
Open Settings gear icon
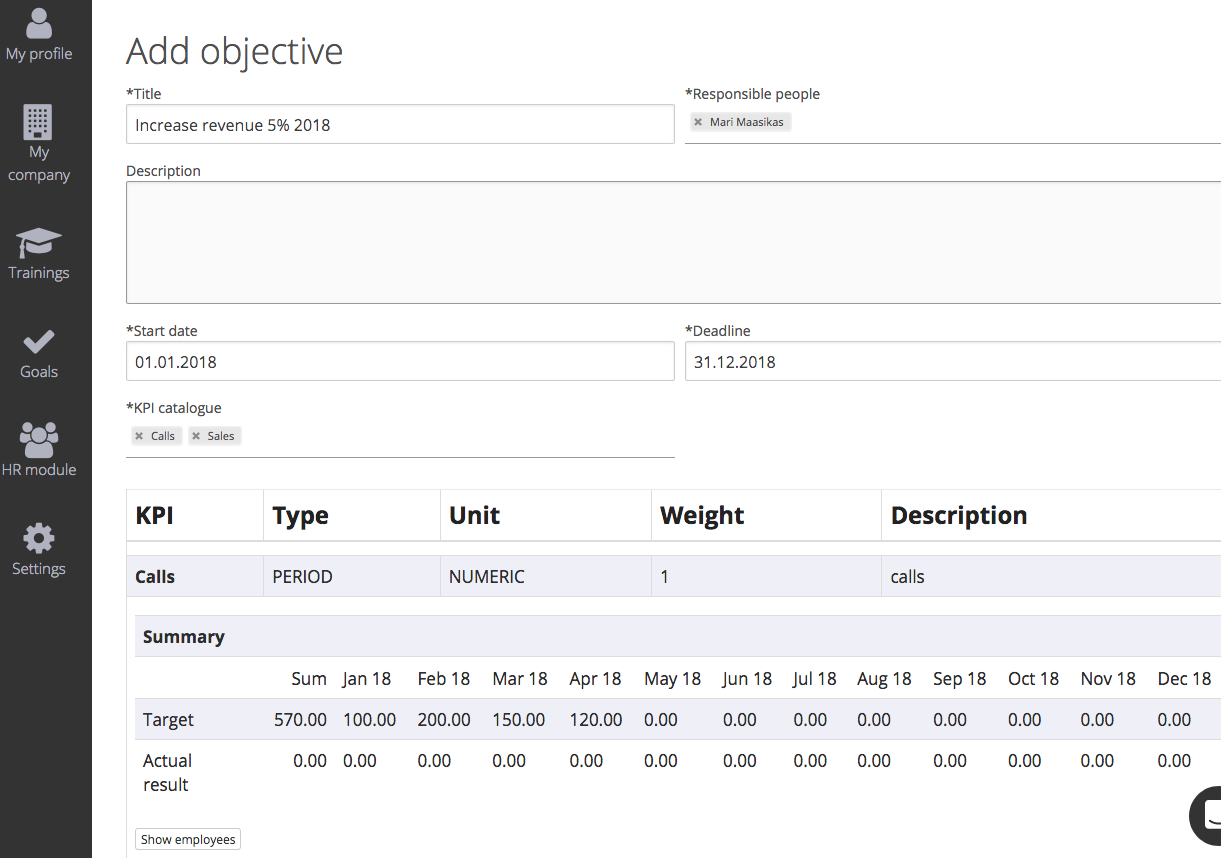pyautogui.click(x=39, y=538)
